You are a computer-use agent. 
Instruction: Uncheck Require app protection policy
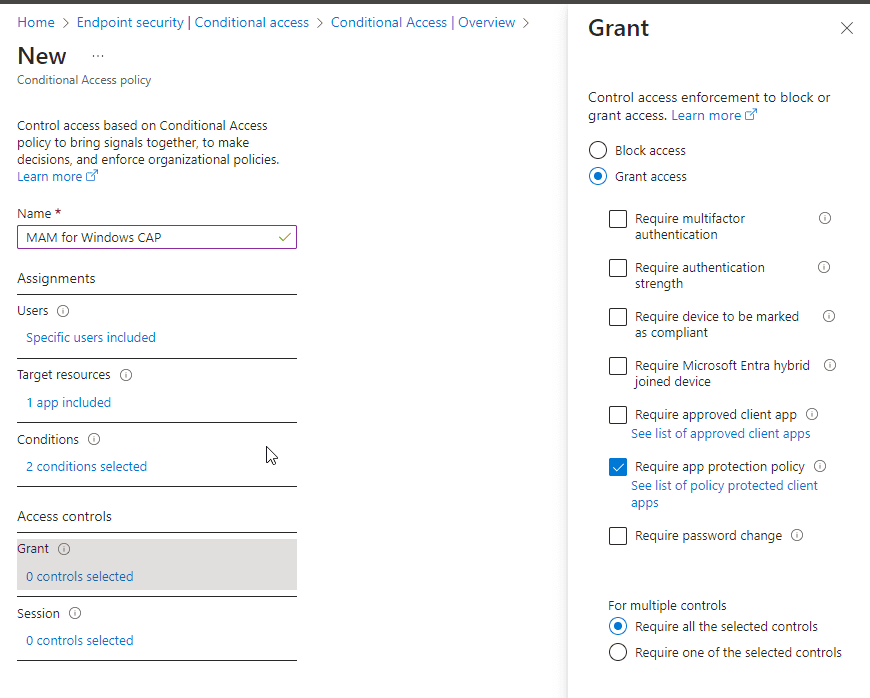point(618,467)
